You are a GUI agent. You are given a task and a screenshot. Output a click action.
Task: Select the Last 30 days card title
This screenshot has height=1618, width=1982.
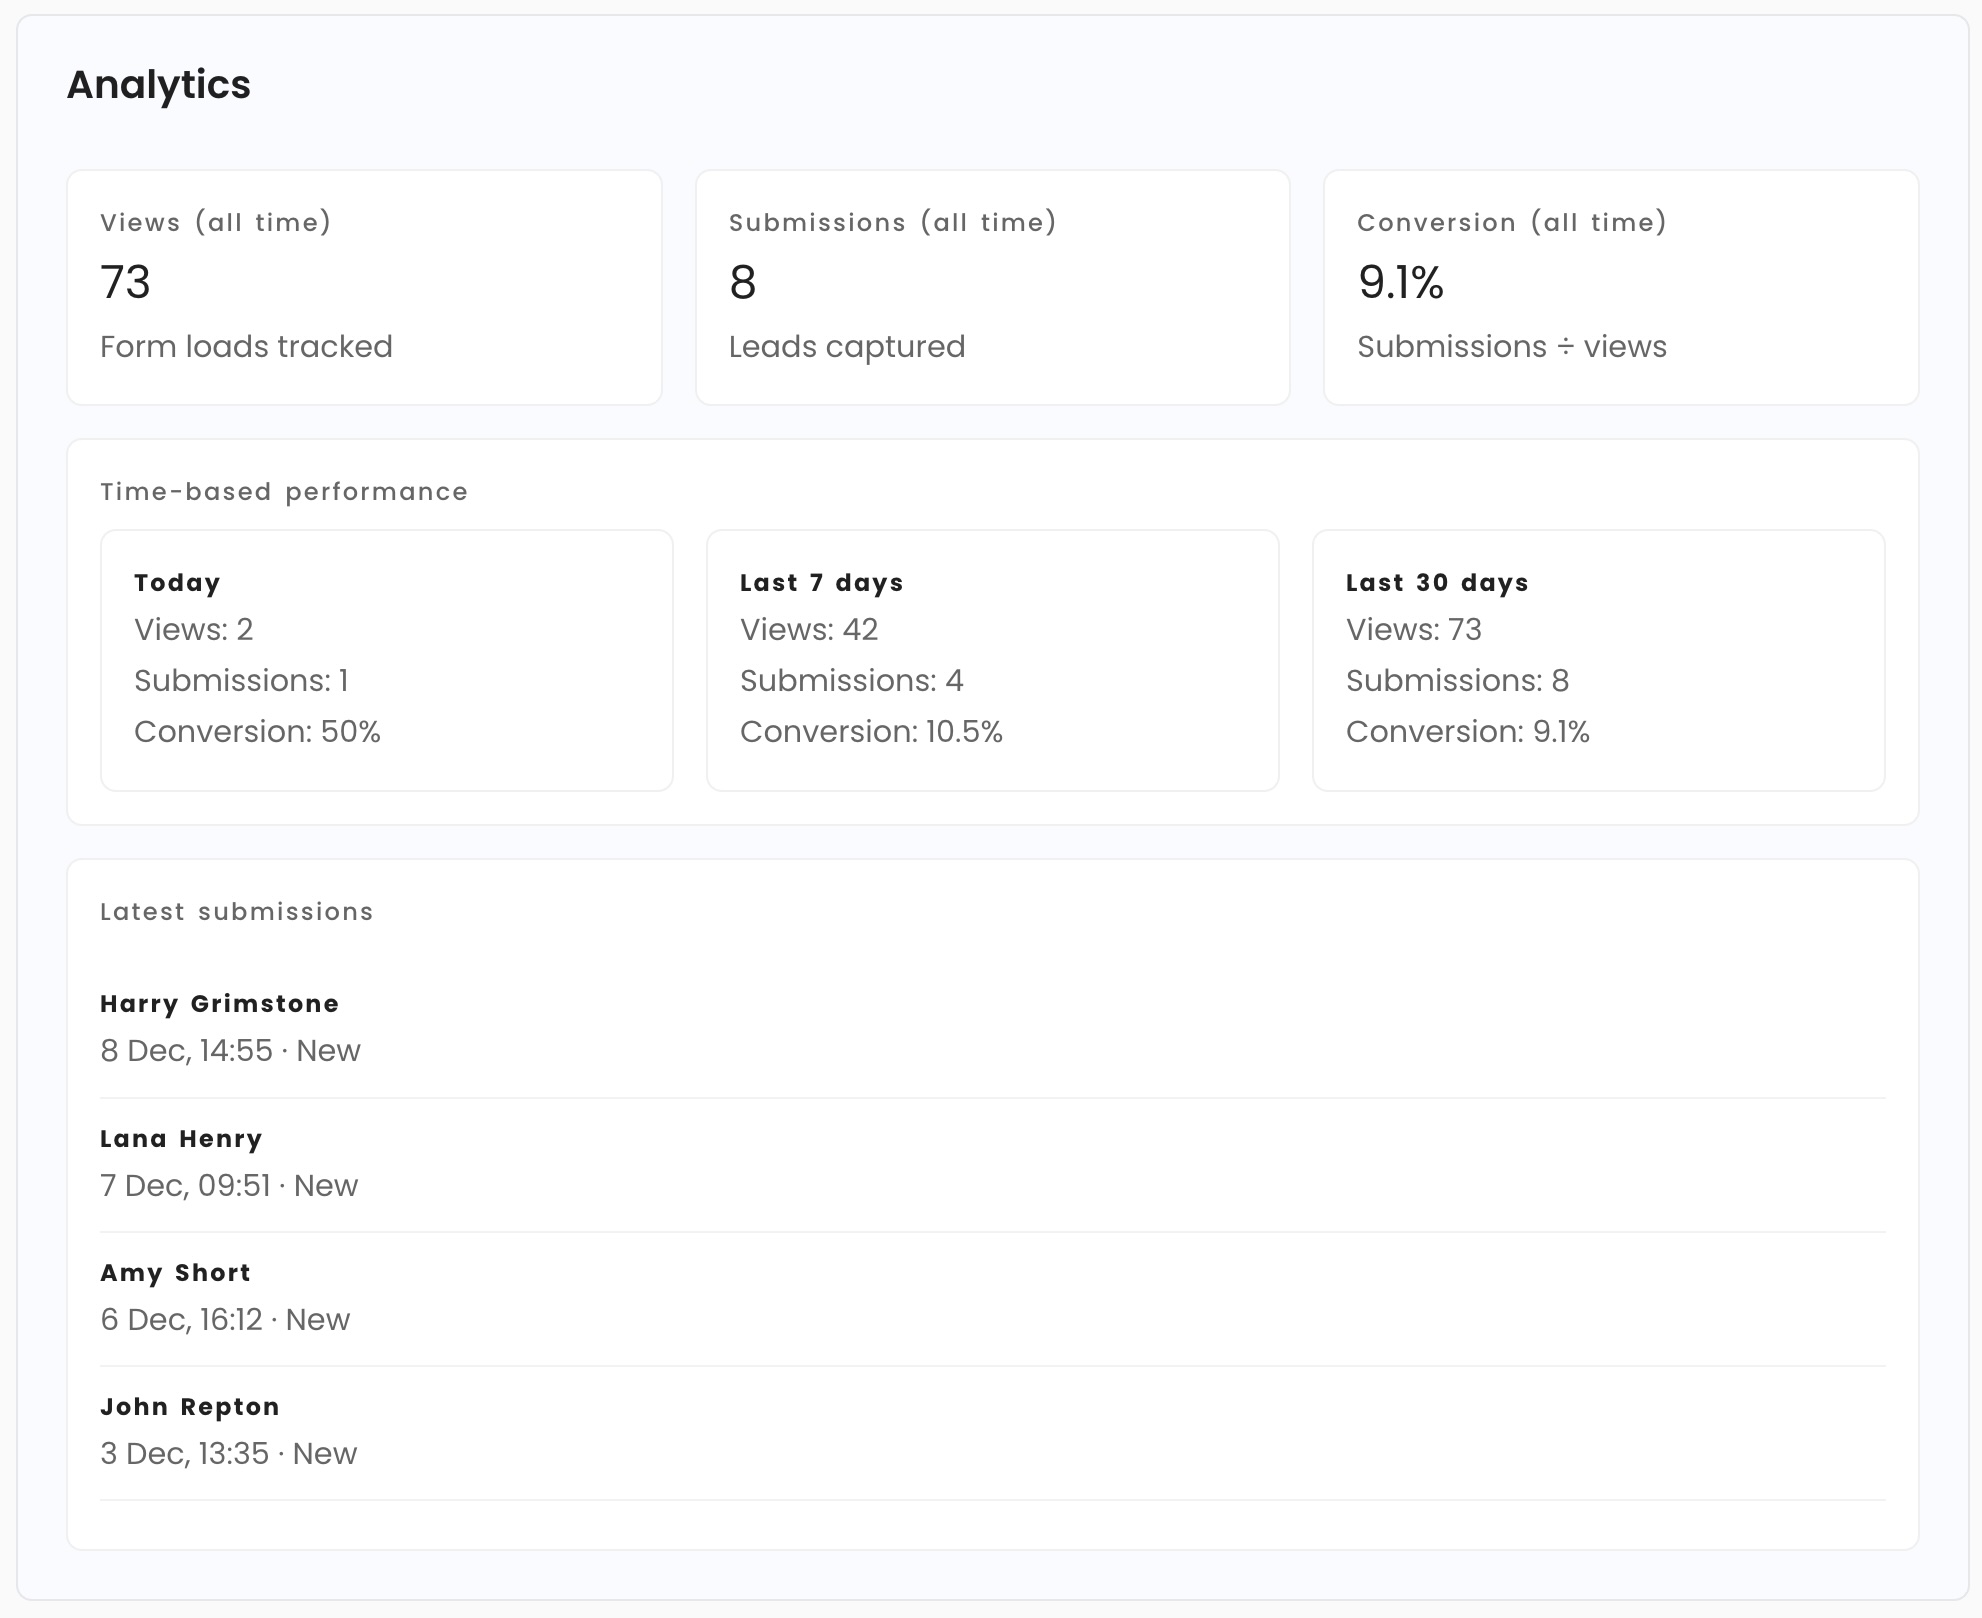coord(1437,583)
